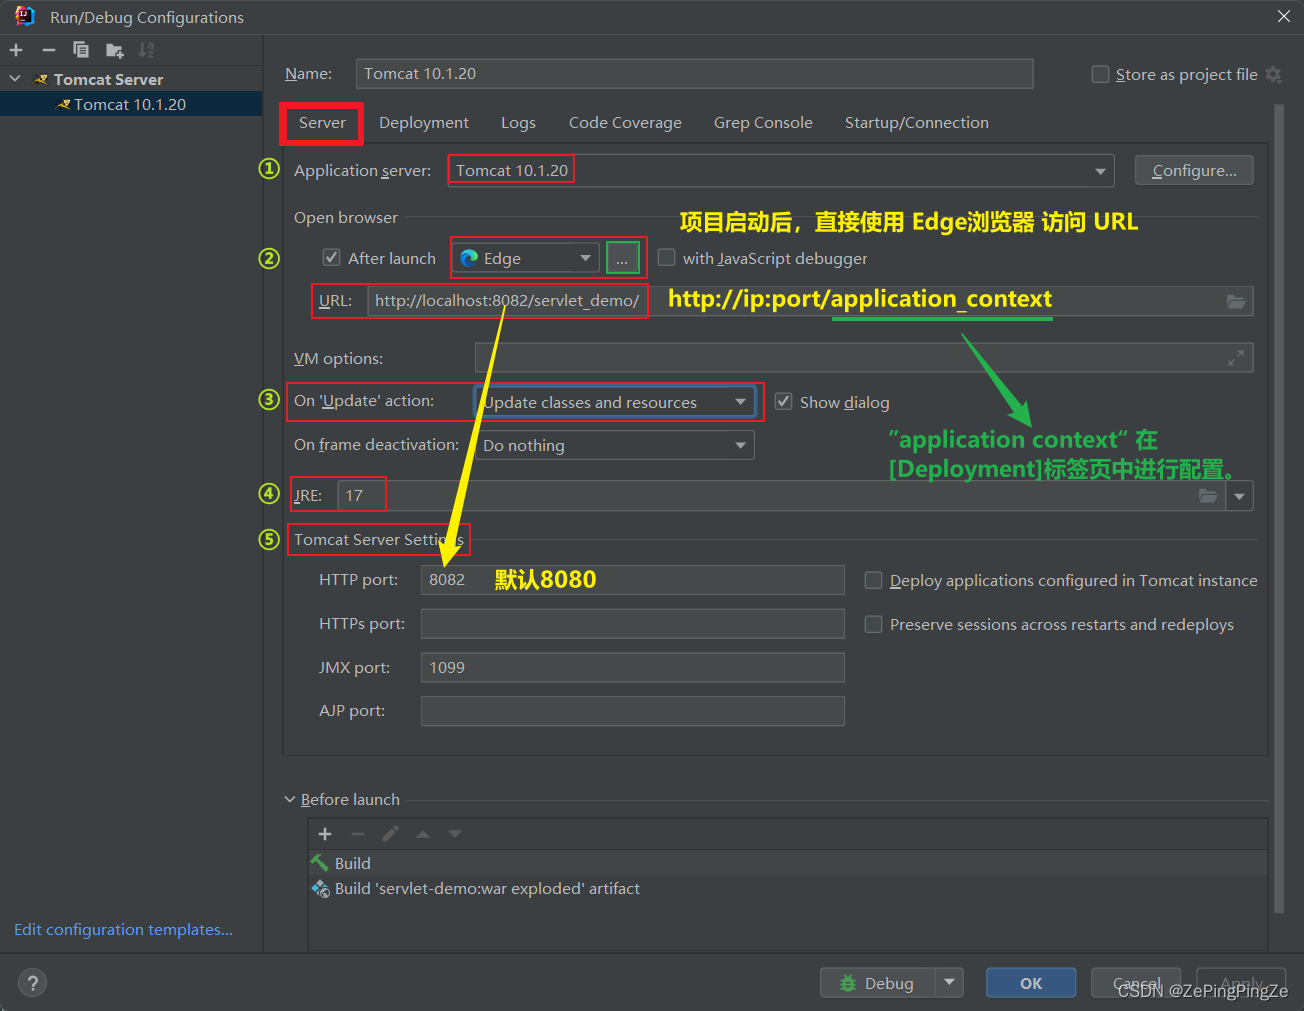The image size is (1304, 1011).
Task: Select the Build launch task
Action: click(788, 863)
